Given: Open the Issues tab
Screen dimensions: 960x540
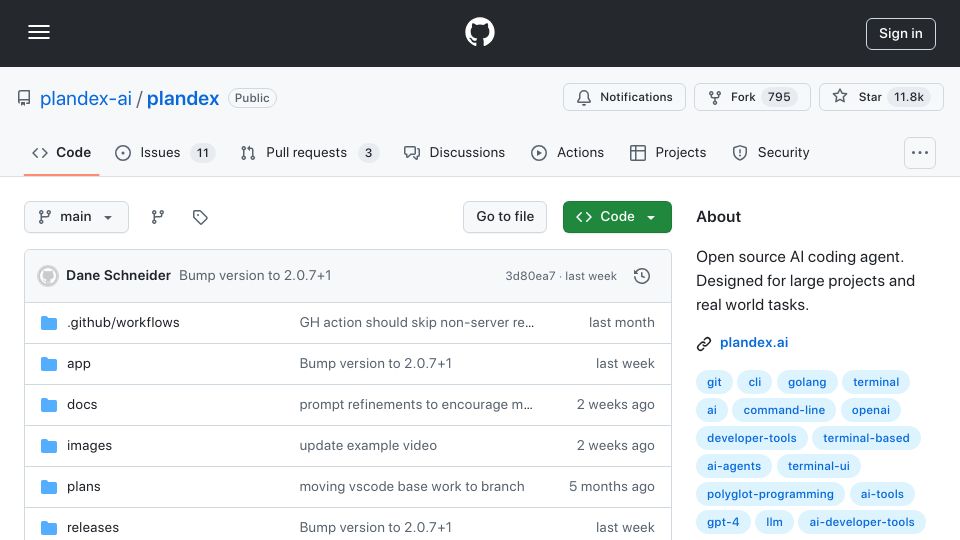Looking at the screenshot, I should tap(165, 152).
